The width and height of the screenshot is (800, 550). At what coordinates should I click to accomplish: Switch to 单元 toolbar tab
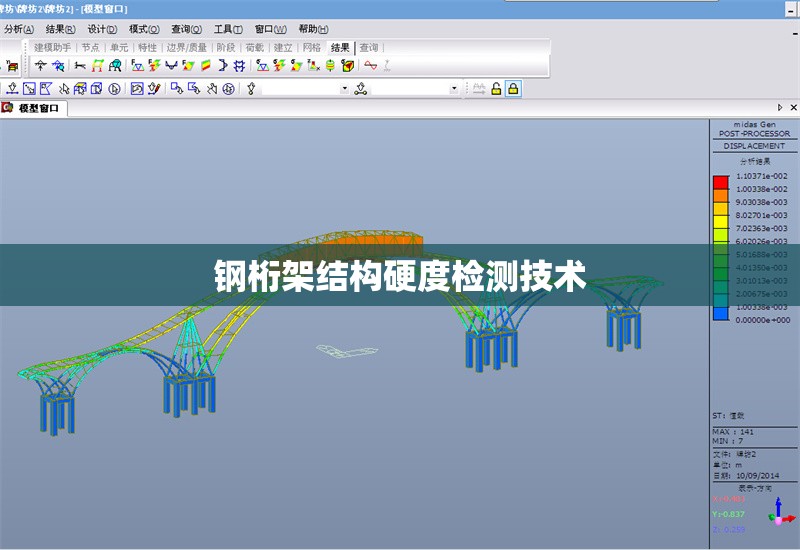[119, 47]
